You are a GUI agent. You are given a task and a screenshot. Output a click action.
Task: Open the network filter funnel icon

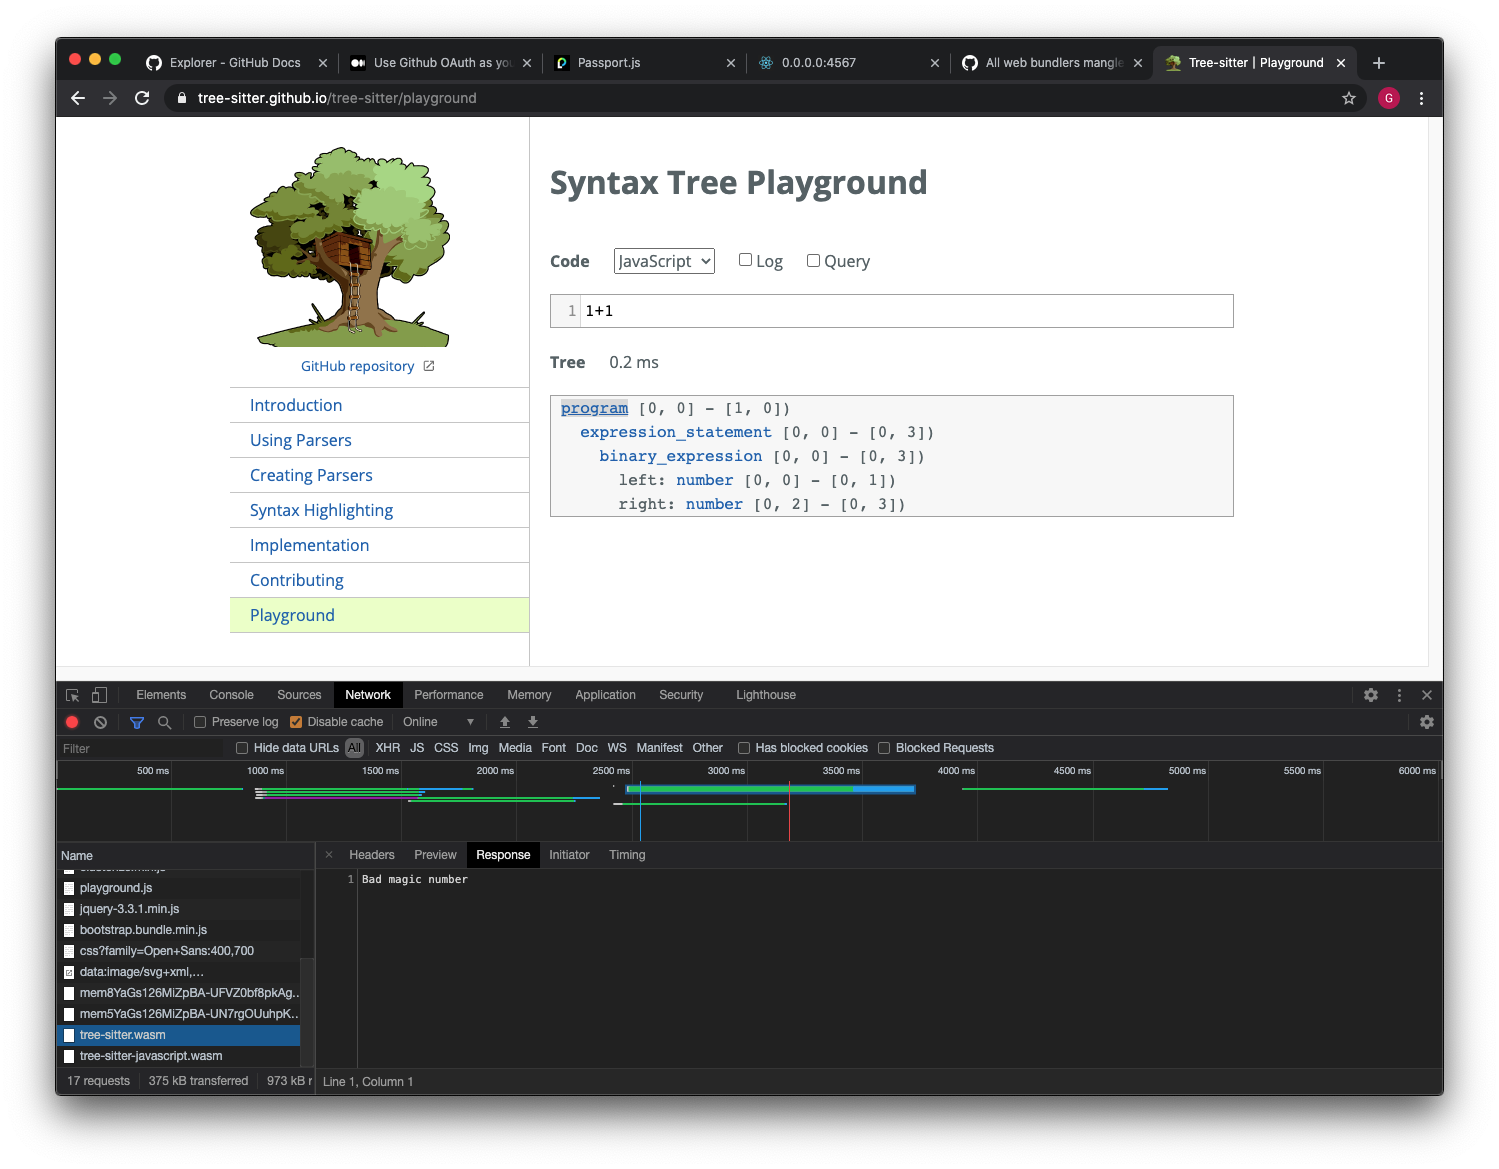[x=136, y=721]
